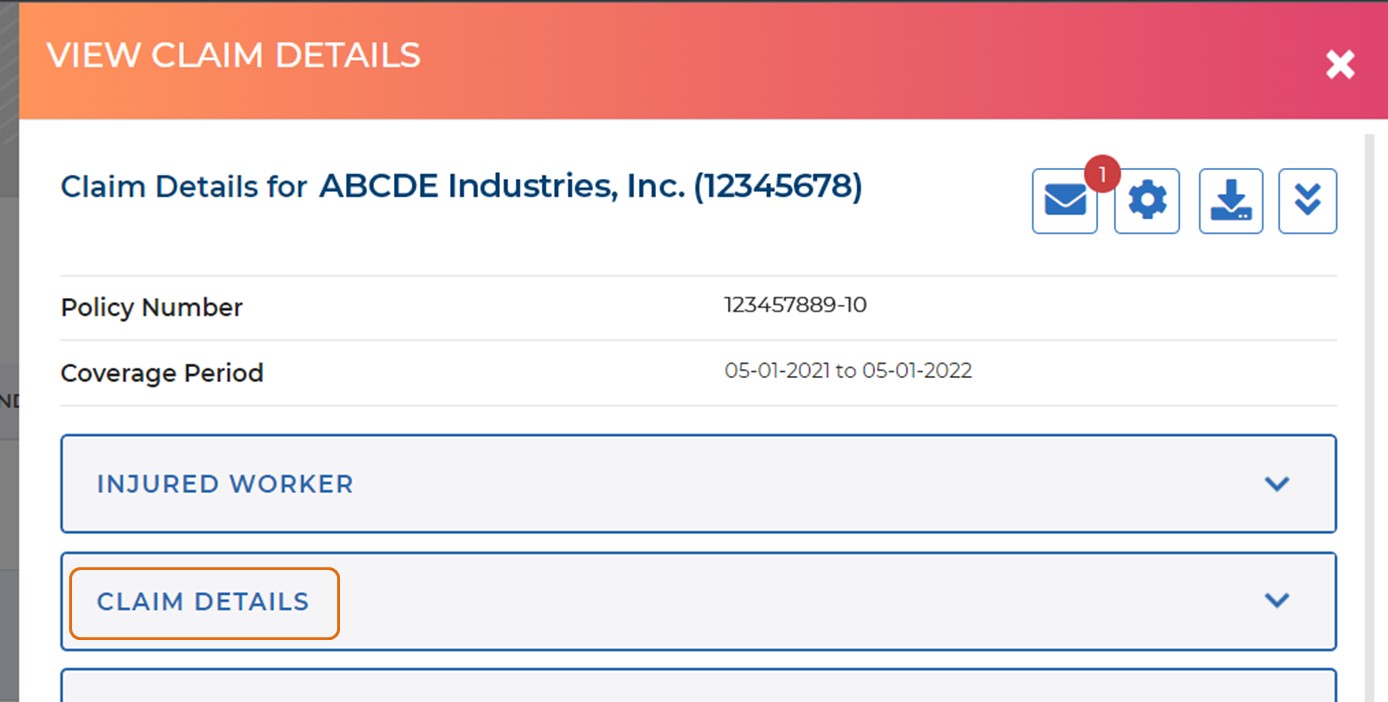Screen dimensions: 1388x702
Task: Click the VIEW CLAIM DETAILS title text
Action: click(234, 55)
